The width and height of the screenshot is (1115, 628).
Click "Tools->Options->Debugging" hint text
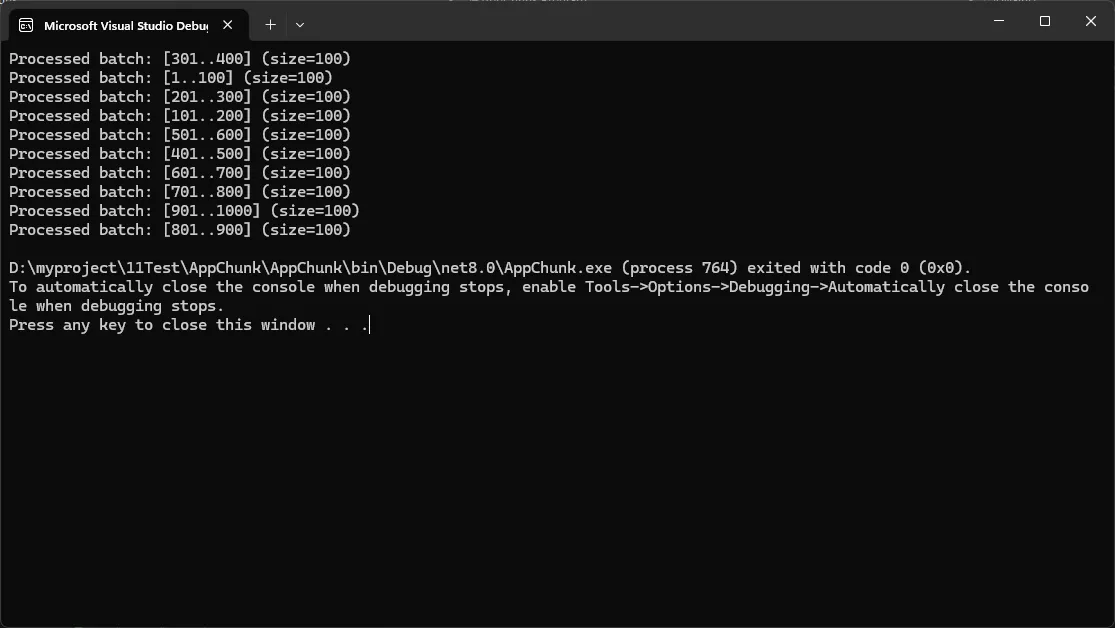[698, 287]
